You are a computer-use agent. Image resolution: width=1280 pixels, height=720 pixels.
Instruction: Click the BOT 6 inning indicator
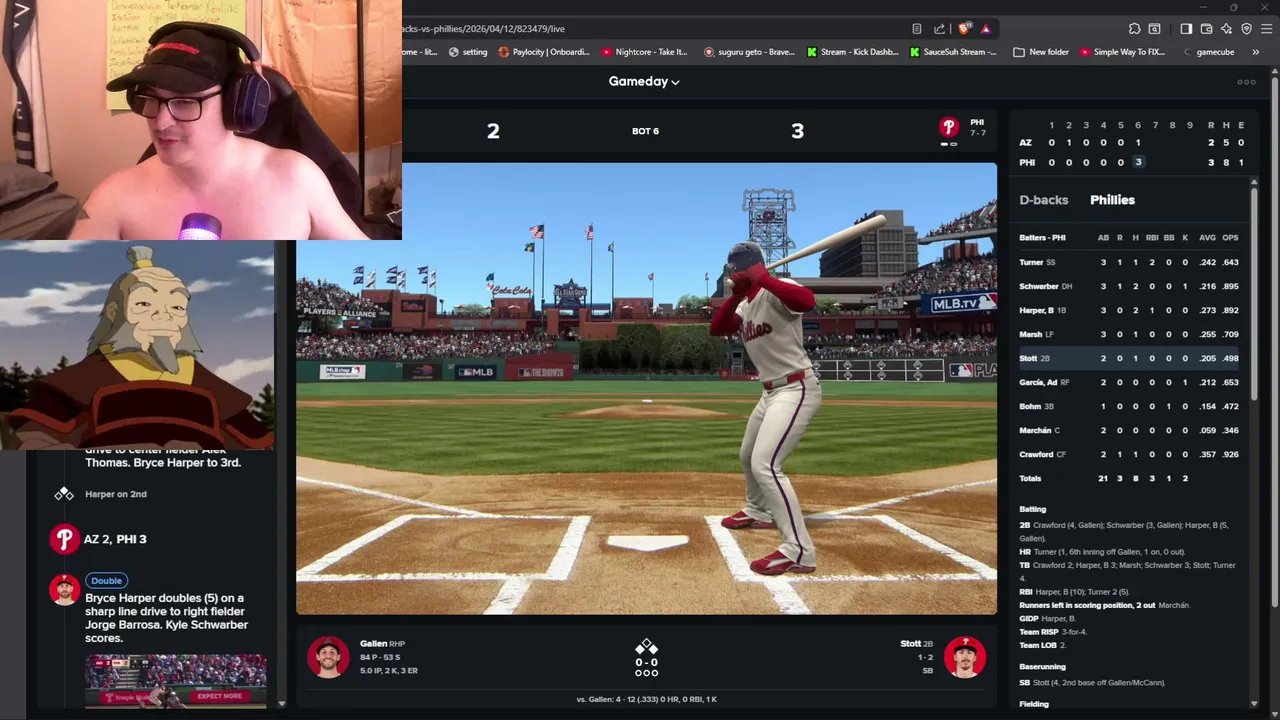pyautogui.click(x=645, y=131)
